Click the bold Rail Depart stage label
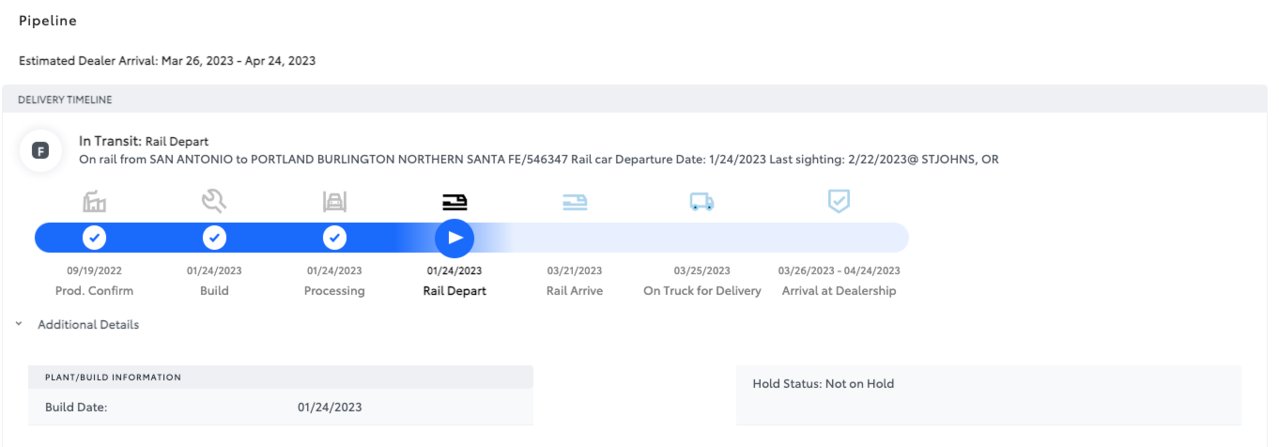The height and width of the screenshot is (447, 1279). click(x=454, y=291)
